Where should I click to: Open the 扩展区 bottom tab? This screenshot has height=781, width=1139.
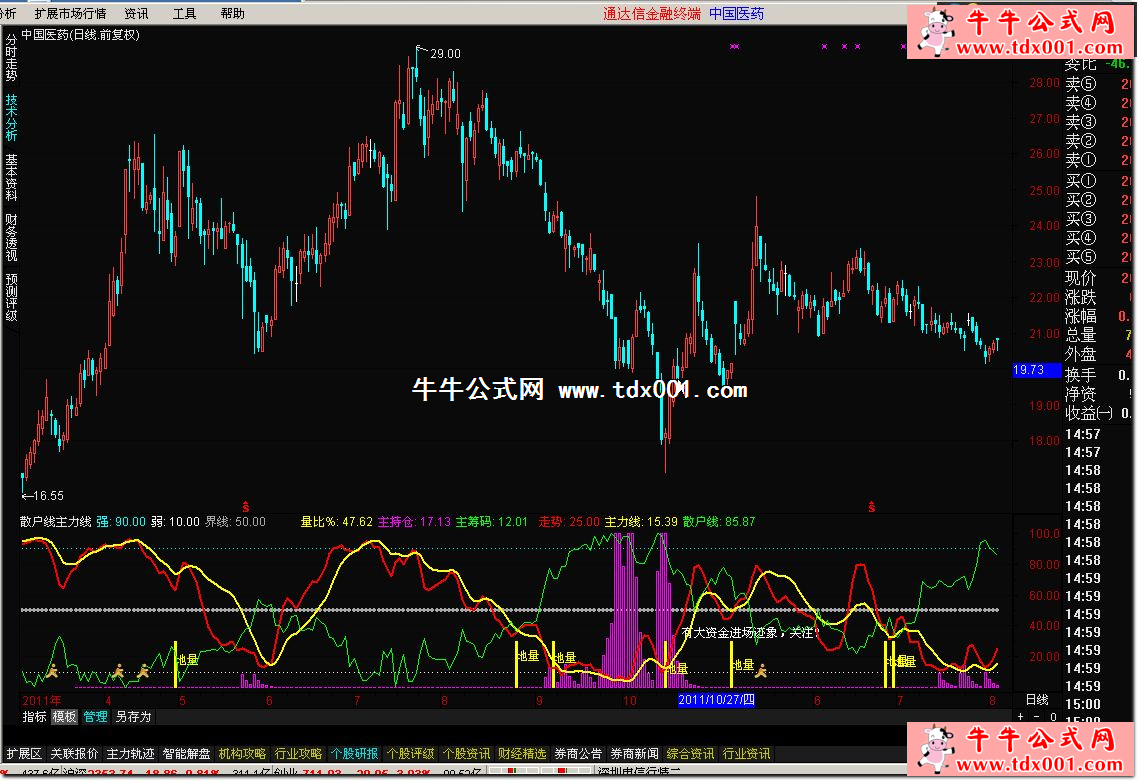24,753
